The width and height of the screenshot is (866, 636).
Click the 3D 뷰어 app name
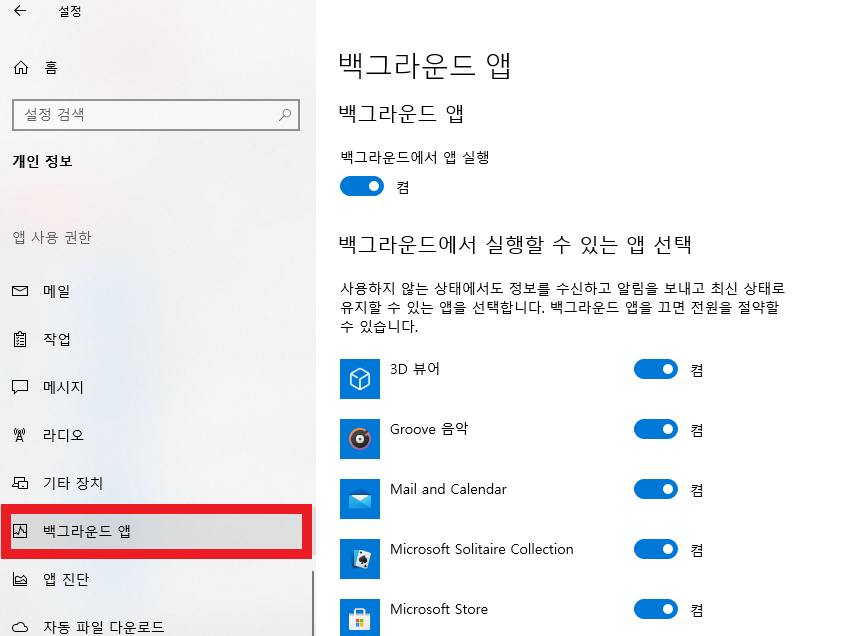tap(415, 369)
